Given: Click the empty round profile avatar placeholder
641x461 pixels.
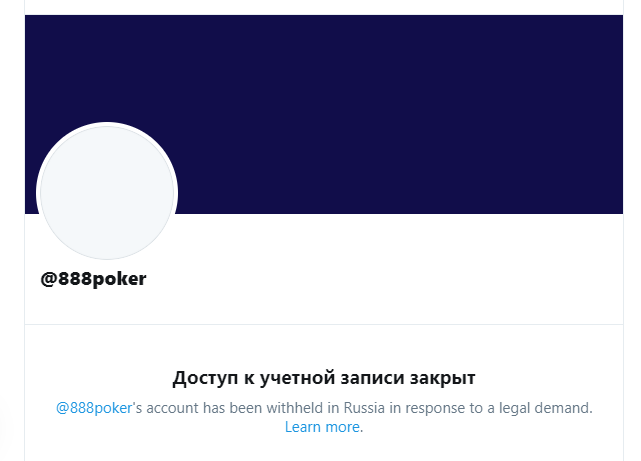Looking at the screenshot, I should click(107, 192).
